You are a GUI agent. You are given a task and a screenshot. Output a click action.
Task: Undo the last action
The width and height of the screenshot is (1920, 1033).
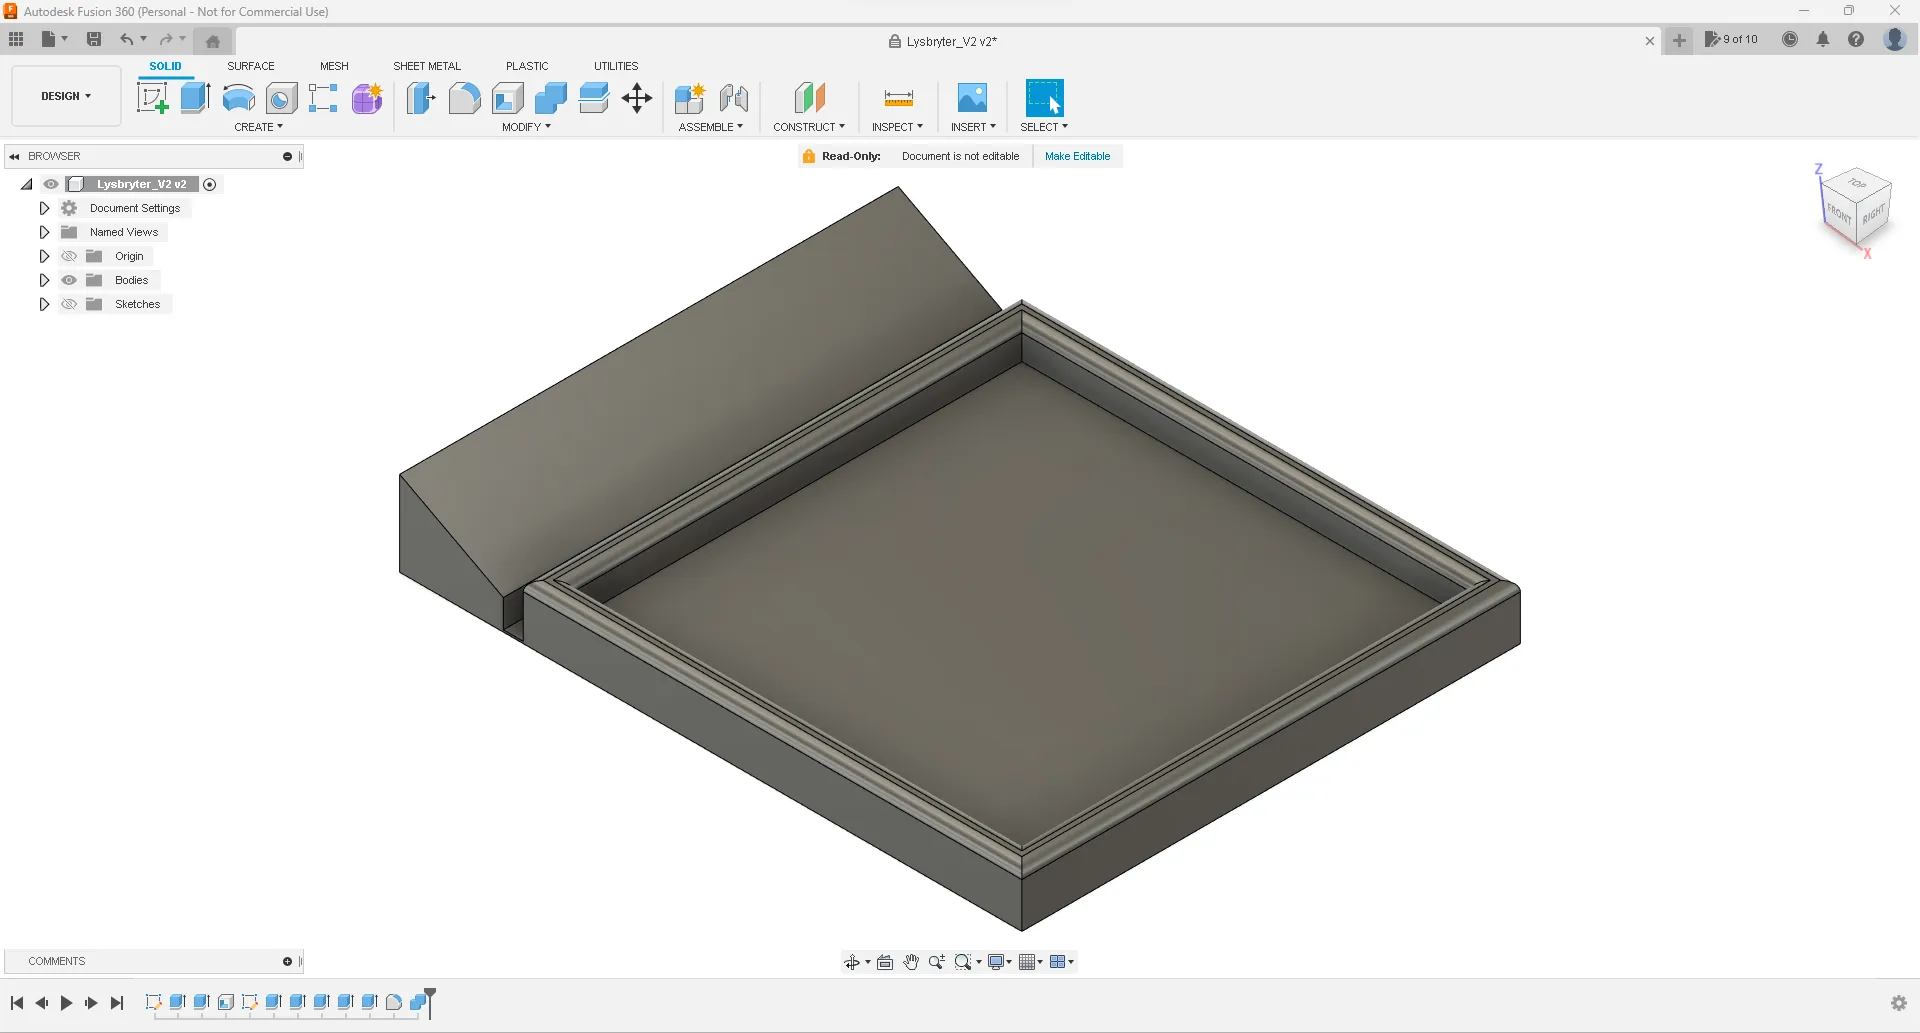point(127,39)
